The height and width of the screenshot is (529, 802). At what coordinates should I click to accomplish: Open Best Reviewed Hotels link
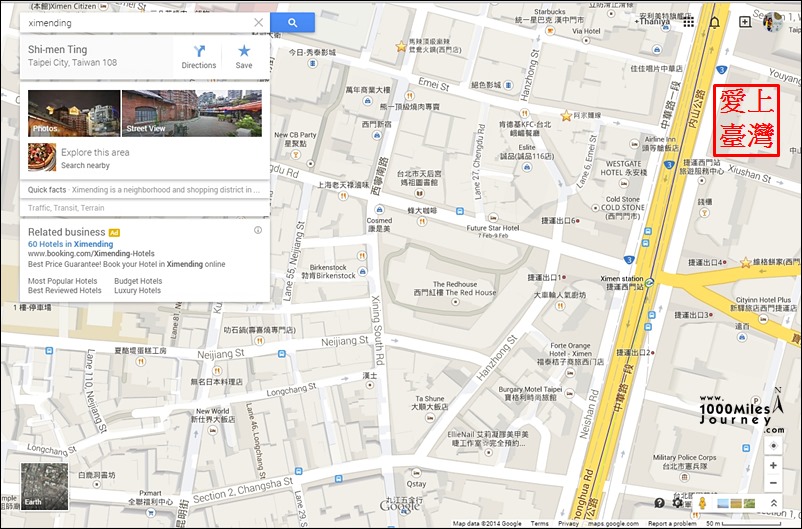(x=64, y=290)
